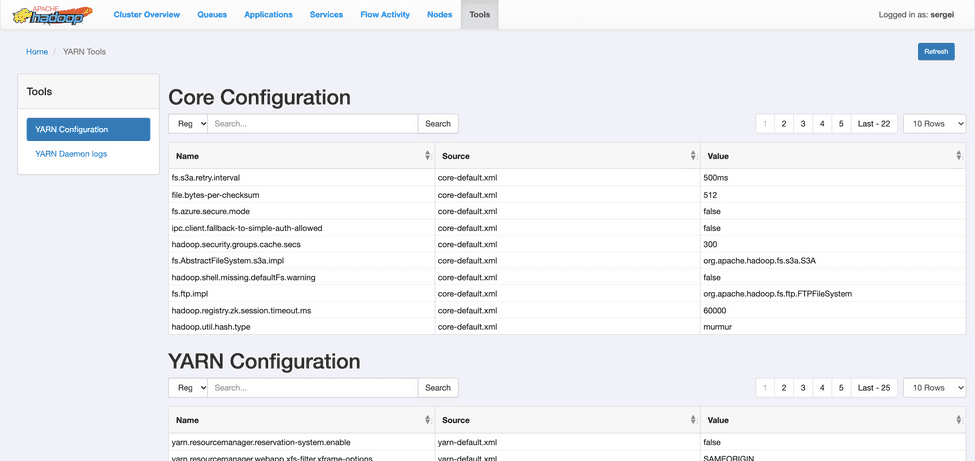Viewport: 975px width, 461px height.
Task: Open Core Configuration Reg search-type dropdown
Action: pos(188,124)
